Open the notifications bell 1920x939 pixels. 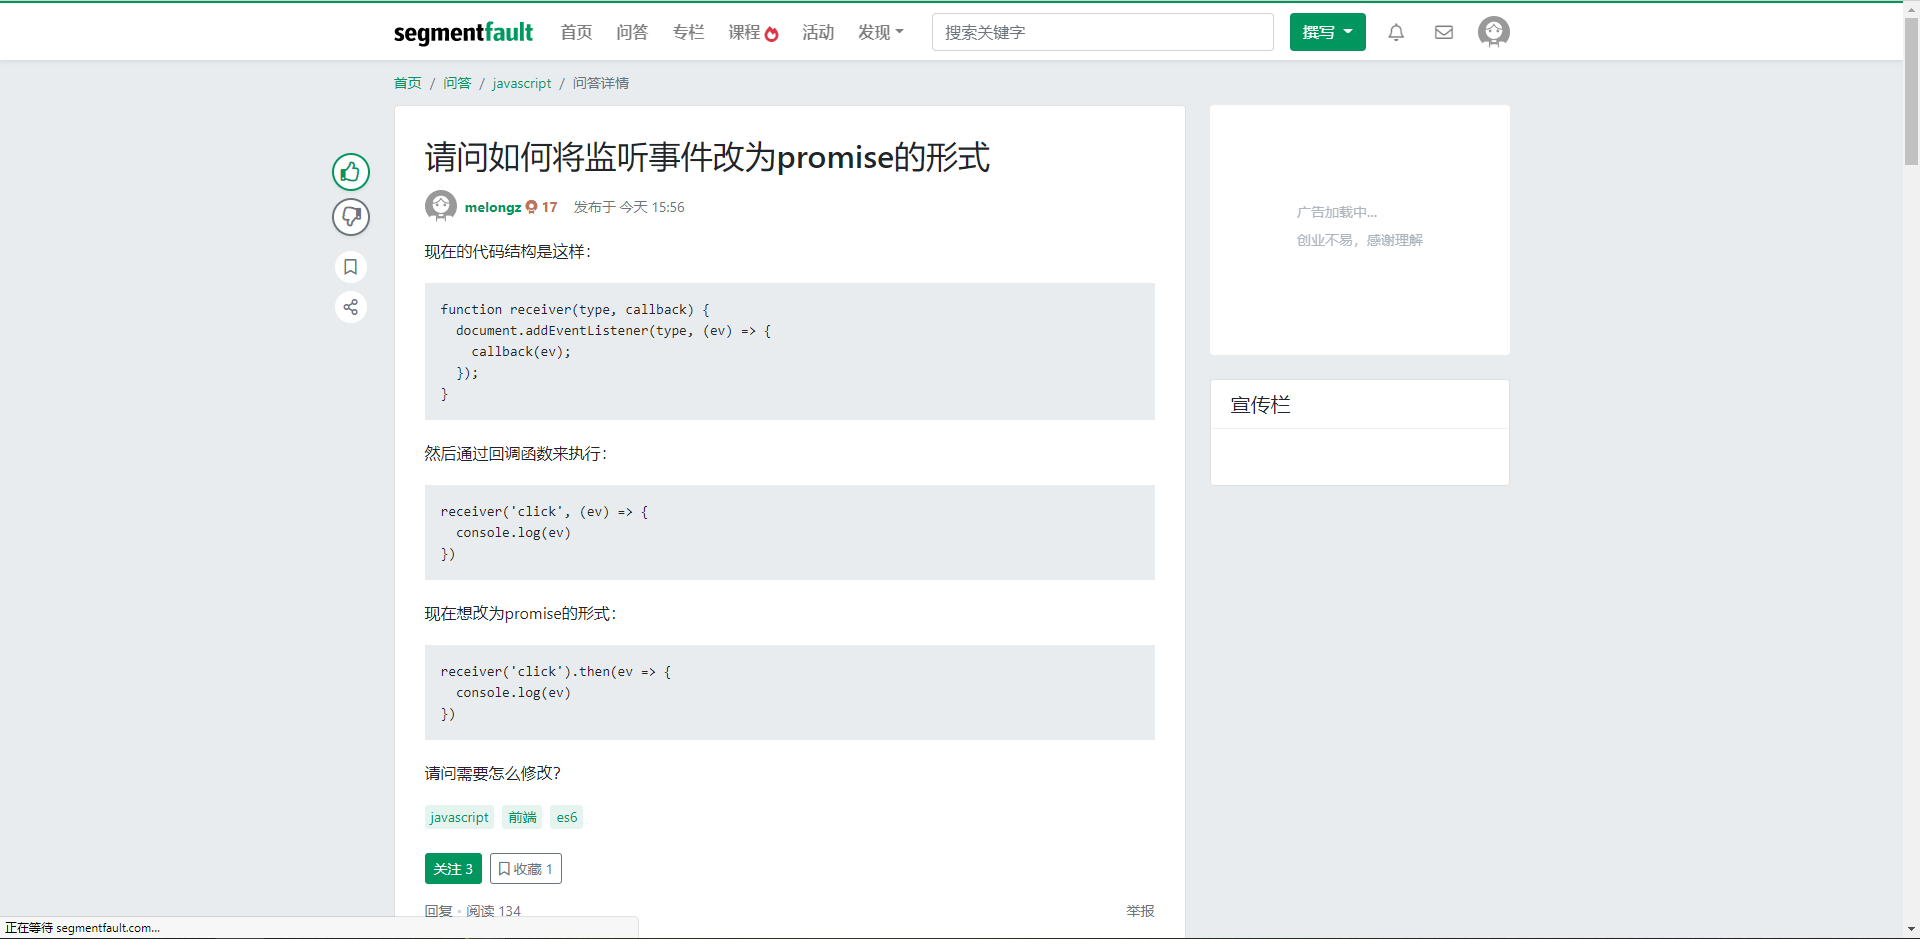pos(1396,32)
